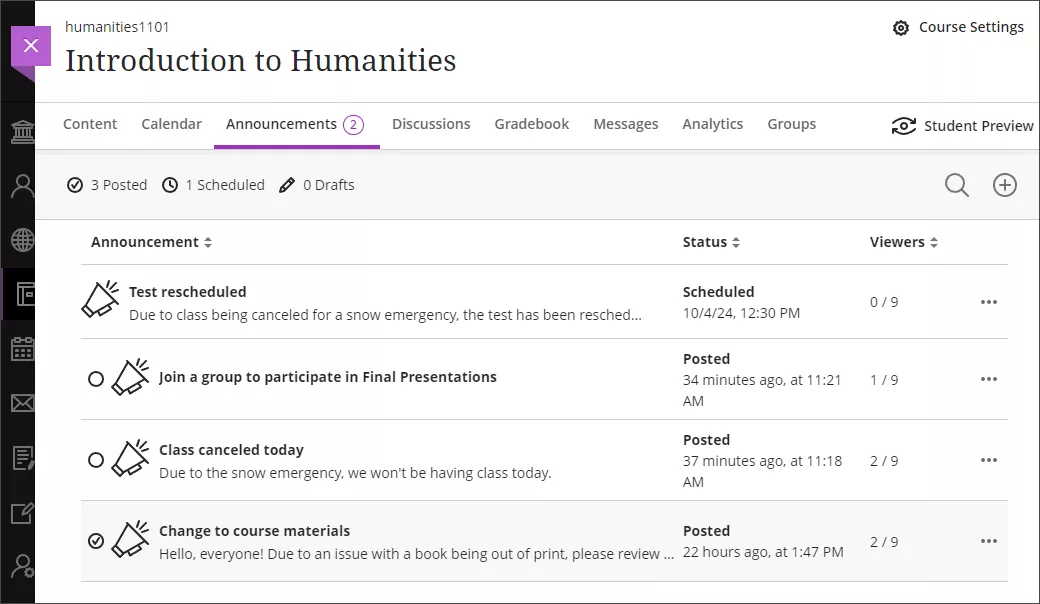Open Grades via the document-and-pencil sidebar icon

click(x=24, y=458)
